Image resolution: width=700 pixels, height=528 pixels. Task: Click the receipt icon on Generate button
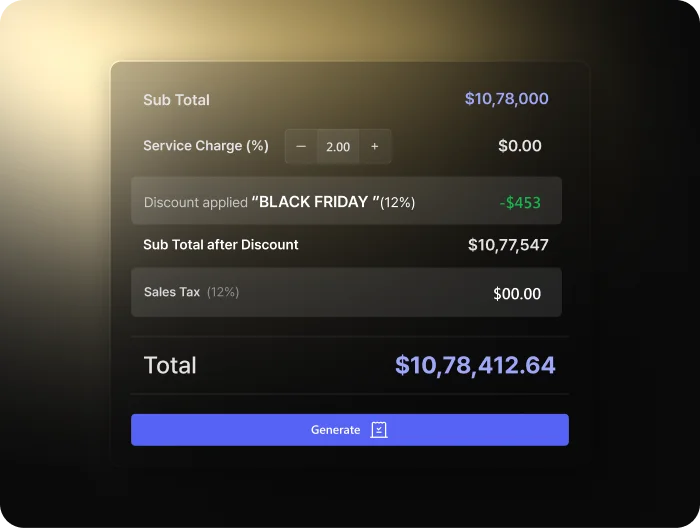coord(379,430)
